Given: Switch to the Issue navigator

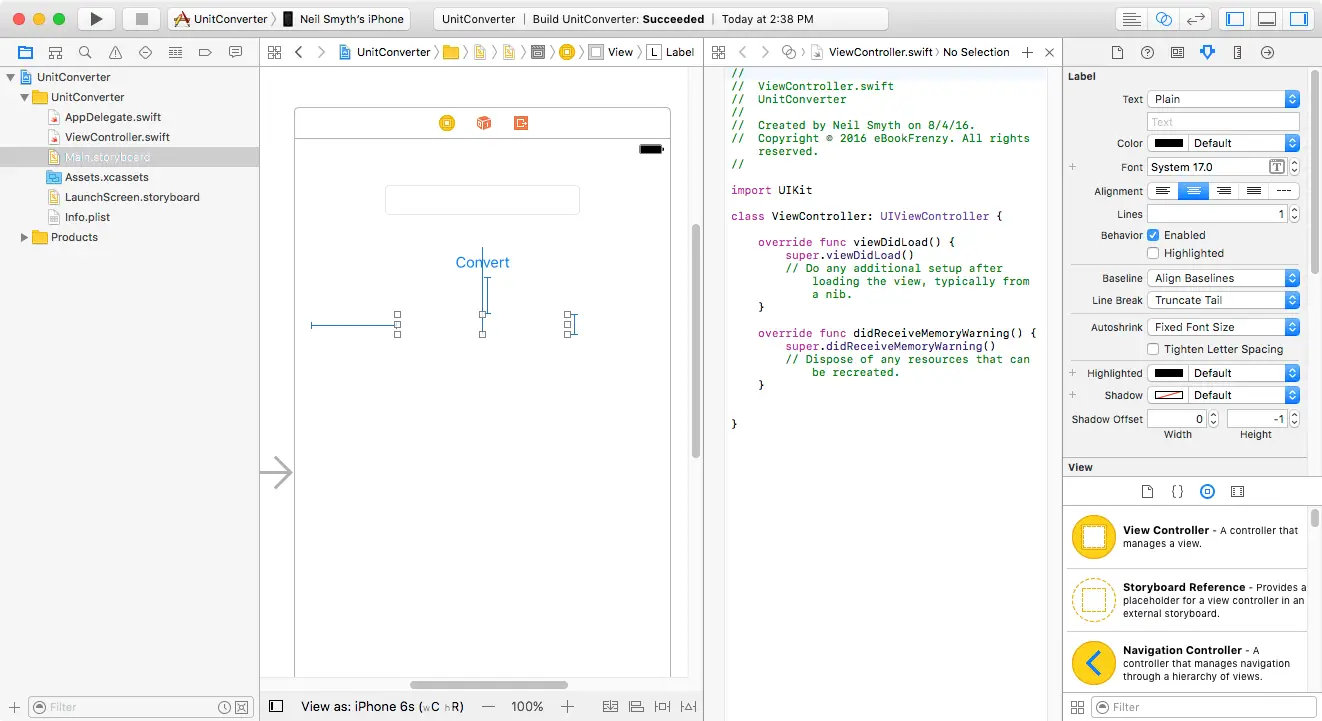Looking at the screenshot, I should pos(115,52).
